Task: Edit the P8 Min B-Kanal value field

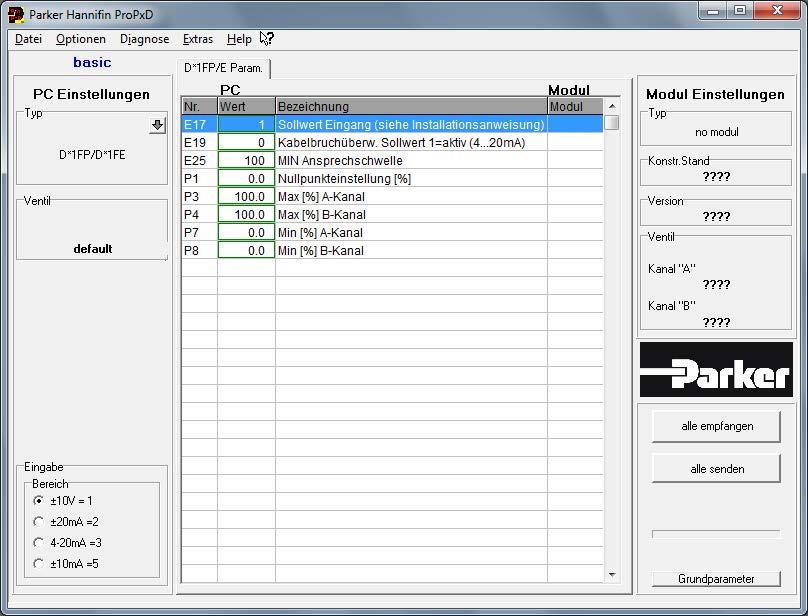Action: tap(246, 251)
